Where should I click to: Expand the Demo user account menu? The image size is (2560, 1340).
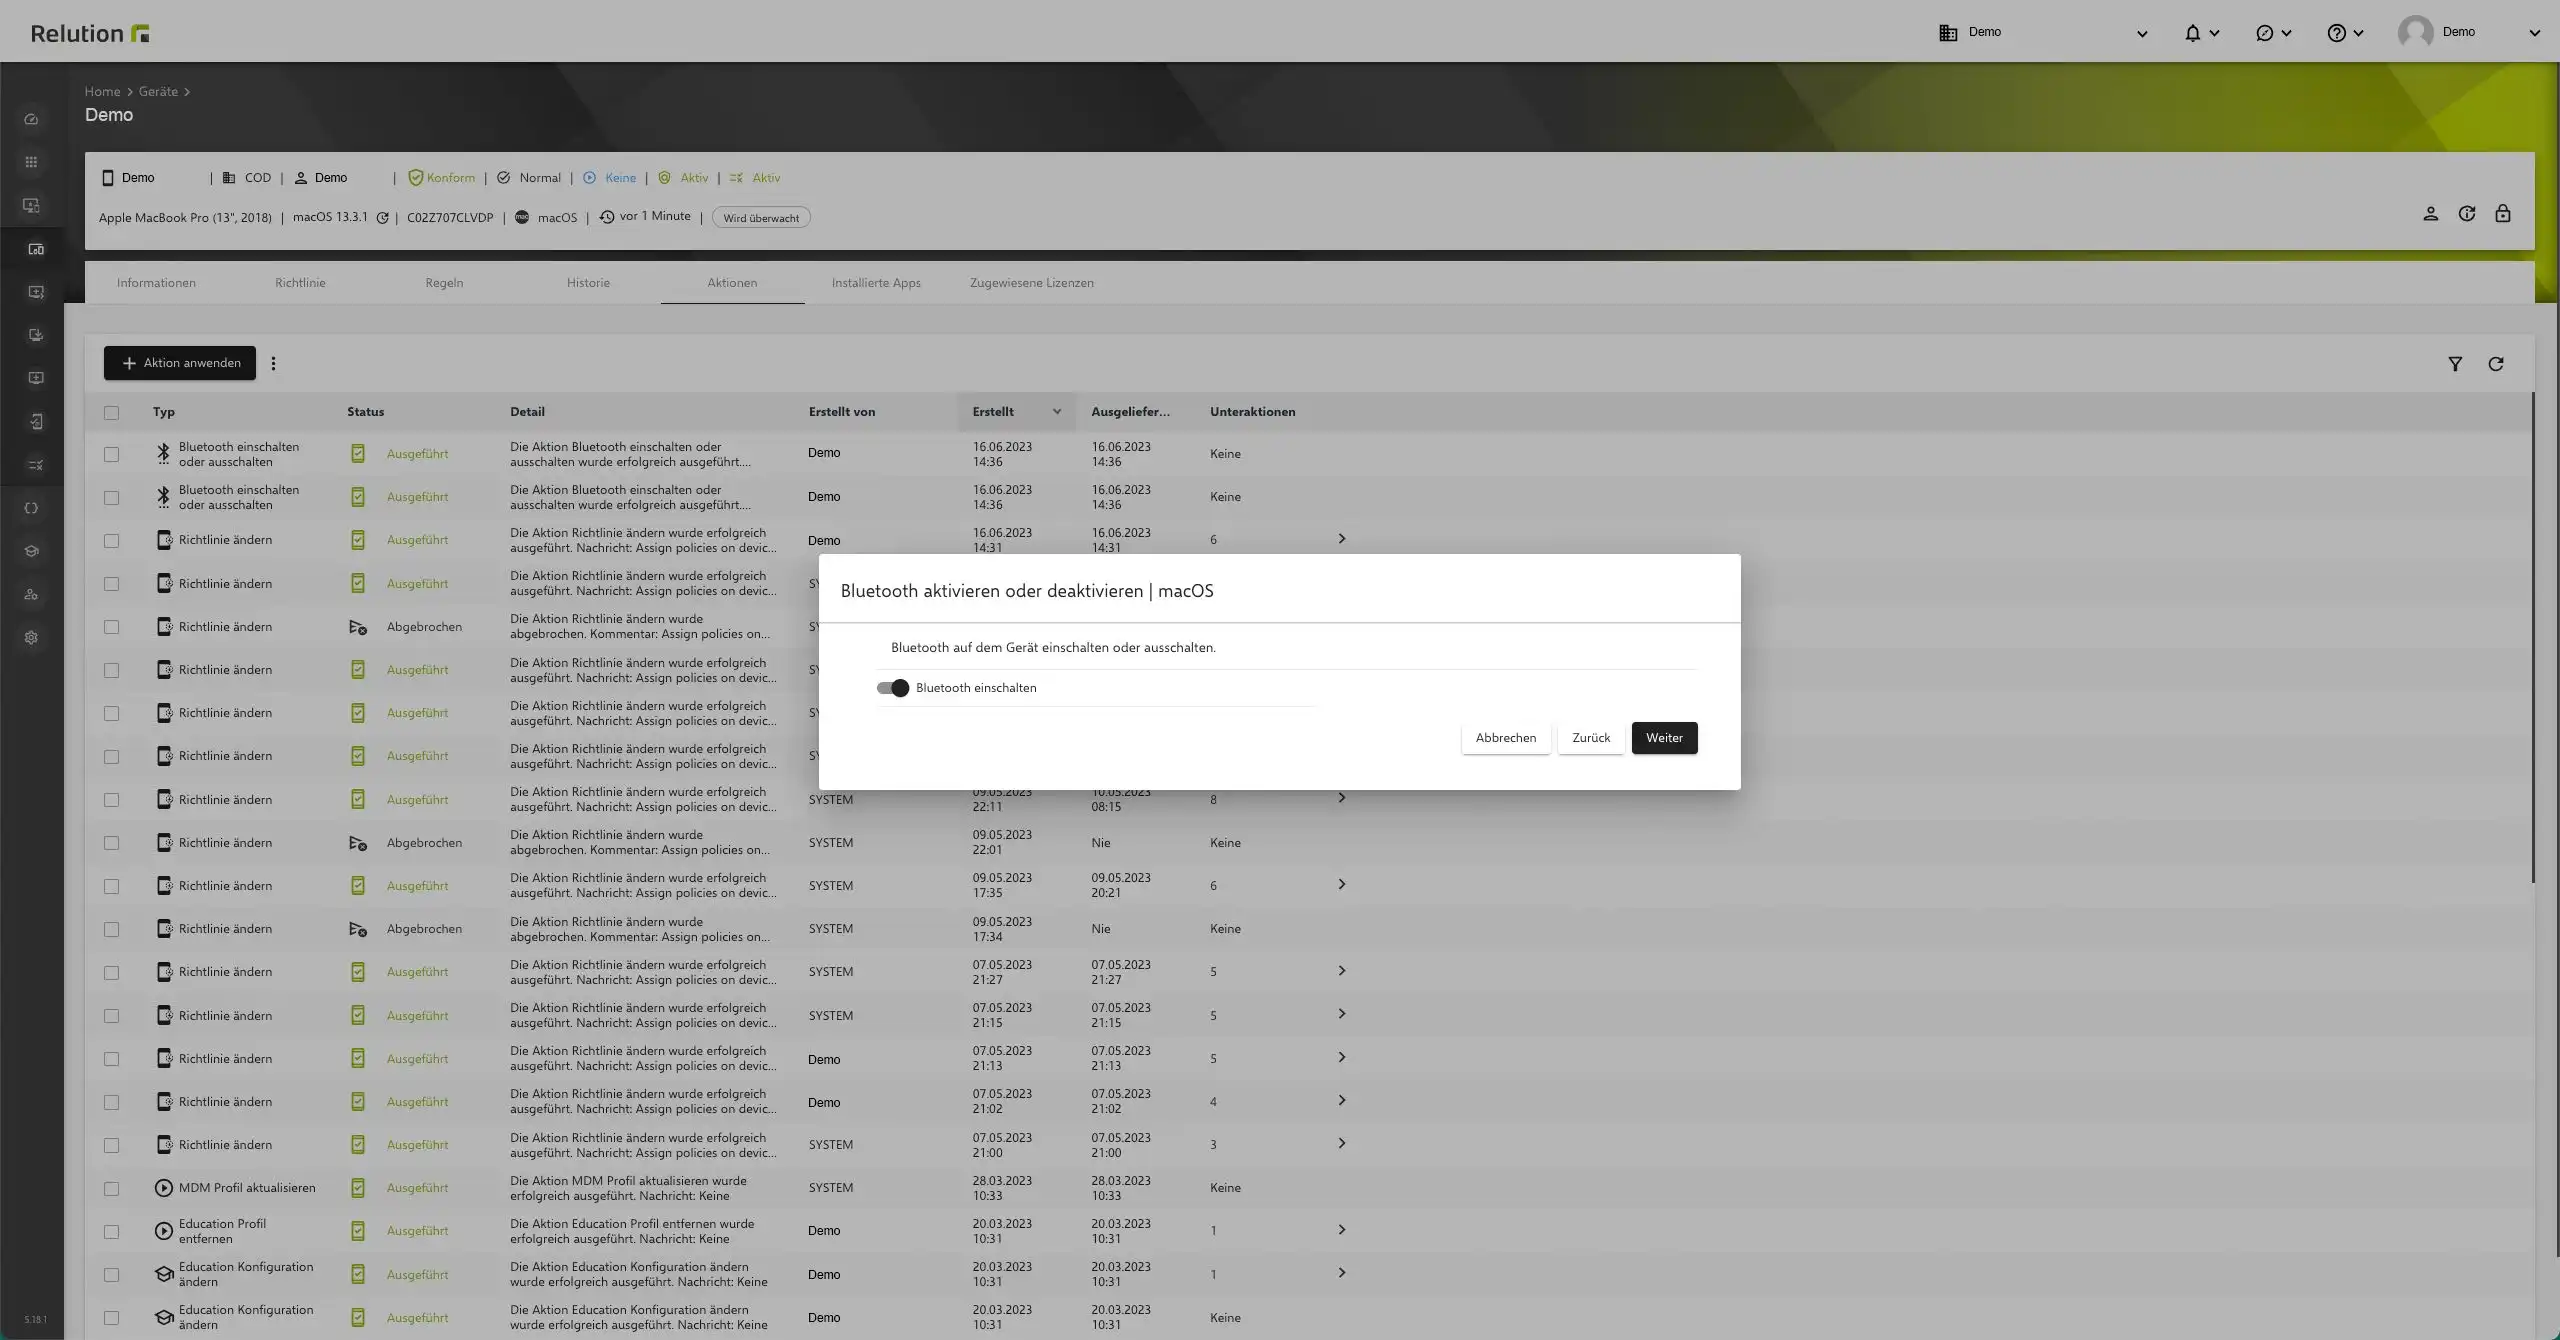coord(2470,33)
